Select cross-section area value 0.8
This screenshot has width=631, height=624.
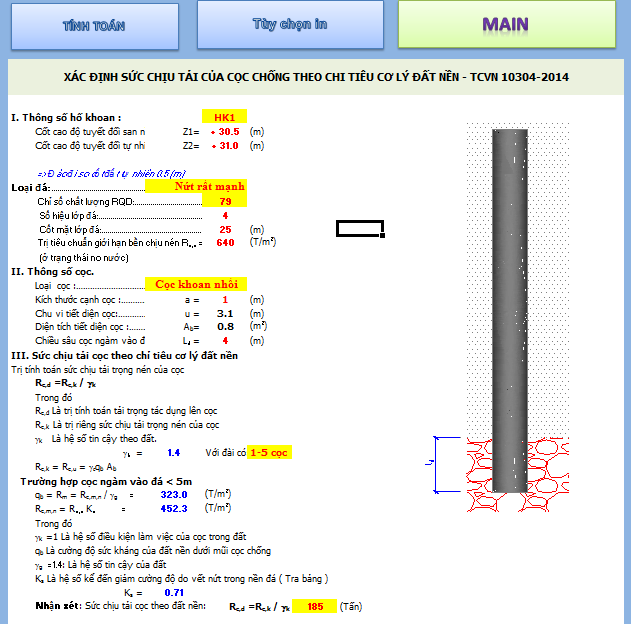point(225,327)
